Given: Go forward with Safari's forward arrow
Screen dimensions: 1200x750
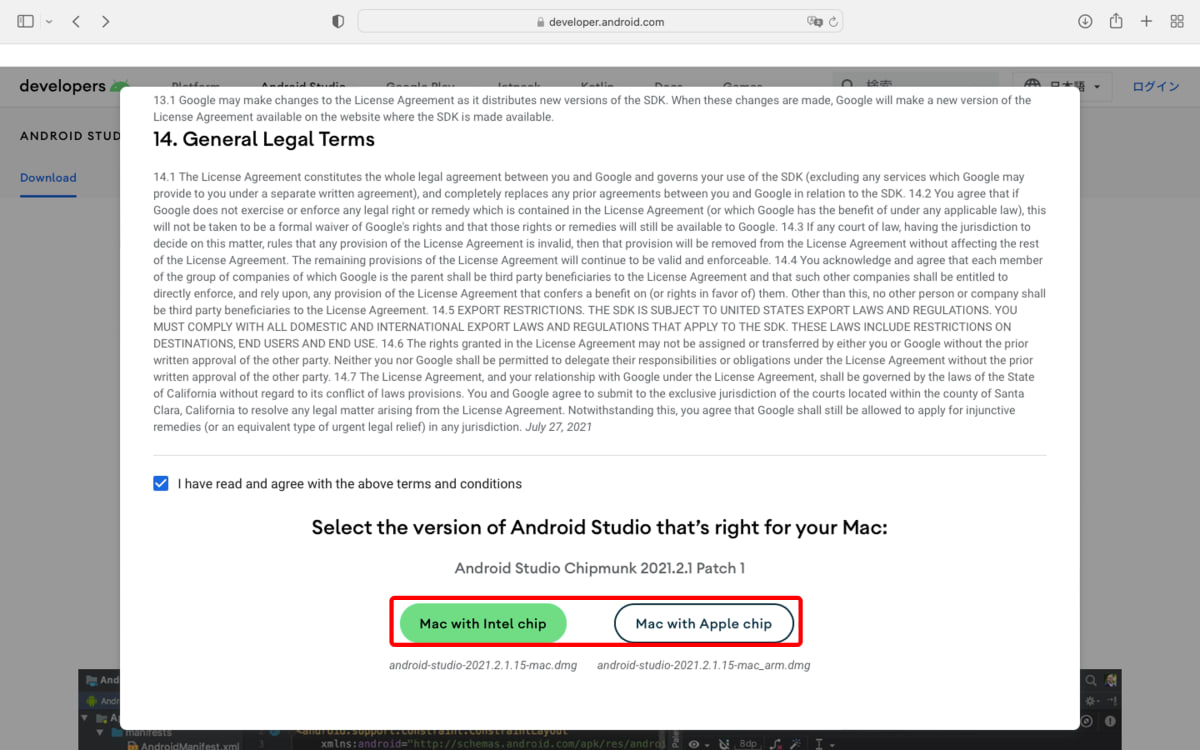Looking at the screenshot, I should click(106, 21).
